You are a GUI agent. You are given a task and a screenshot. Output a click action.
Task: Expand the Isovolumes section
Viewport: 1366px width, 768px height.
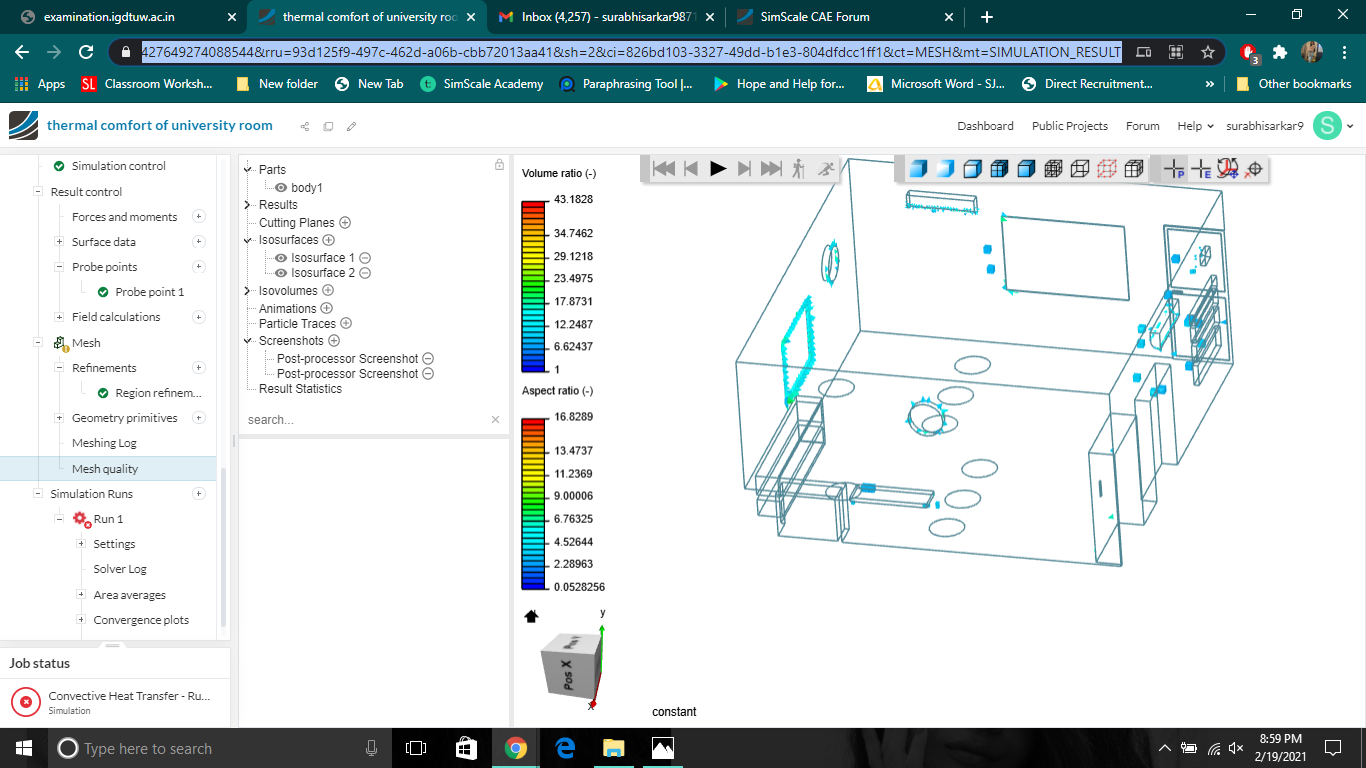(246, 290)
